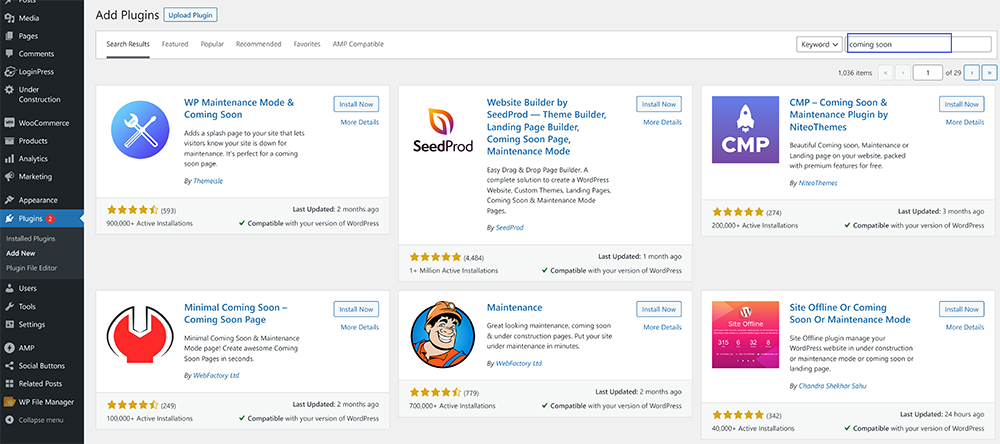Click the SeedProd plugin logo

pyautogui.click(x=443, y=130)
